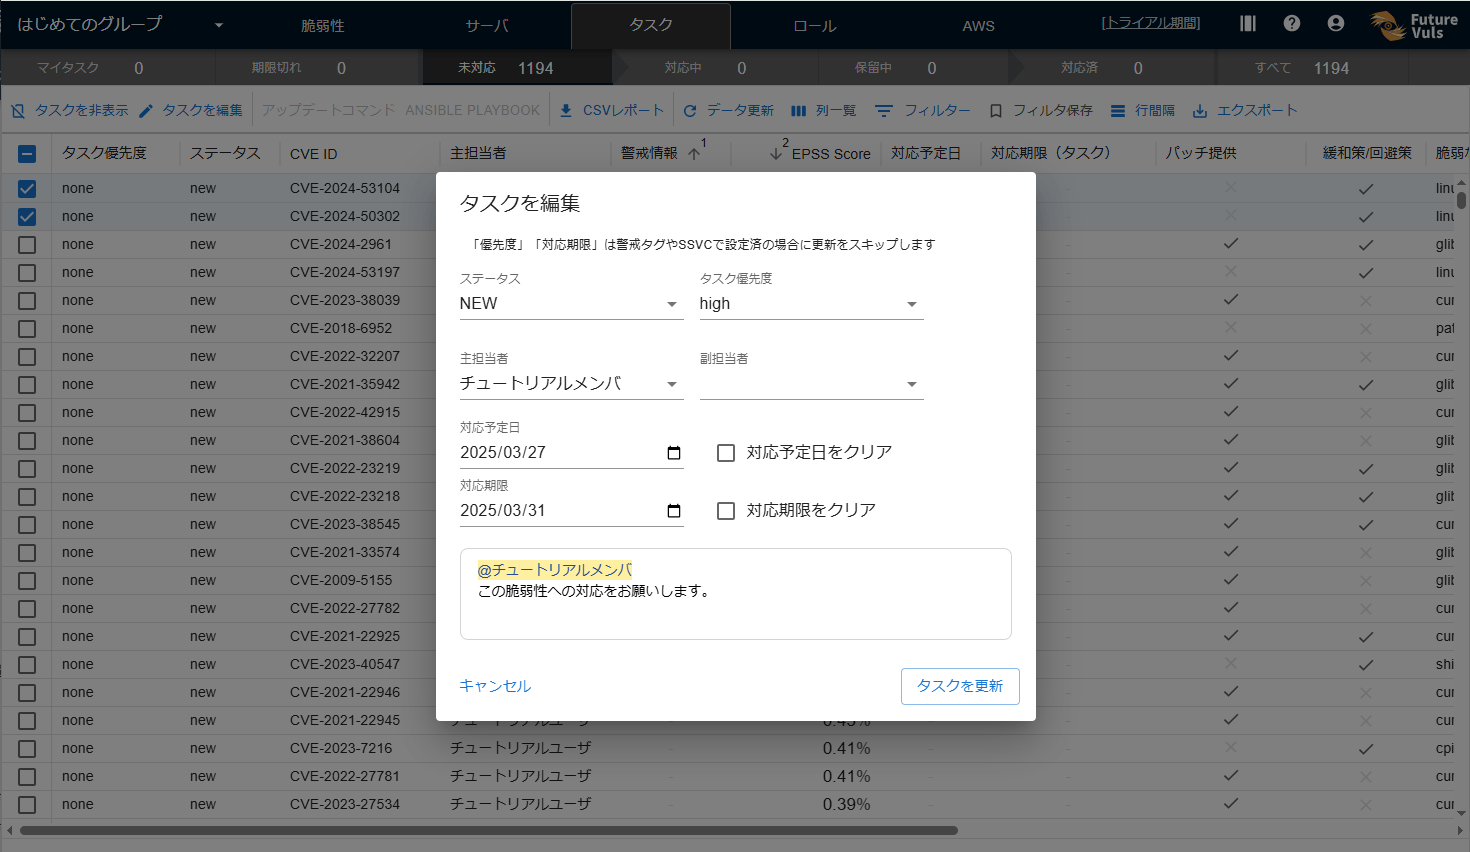
Task: Check the row CVE-2024-2961
Action: pyautogui.click(x=27, y=244)
